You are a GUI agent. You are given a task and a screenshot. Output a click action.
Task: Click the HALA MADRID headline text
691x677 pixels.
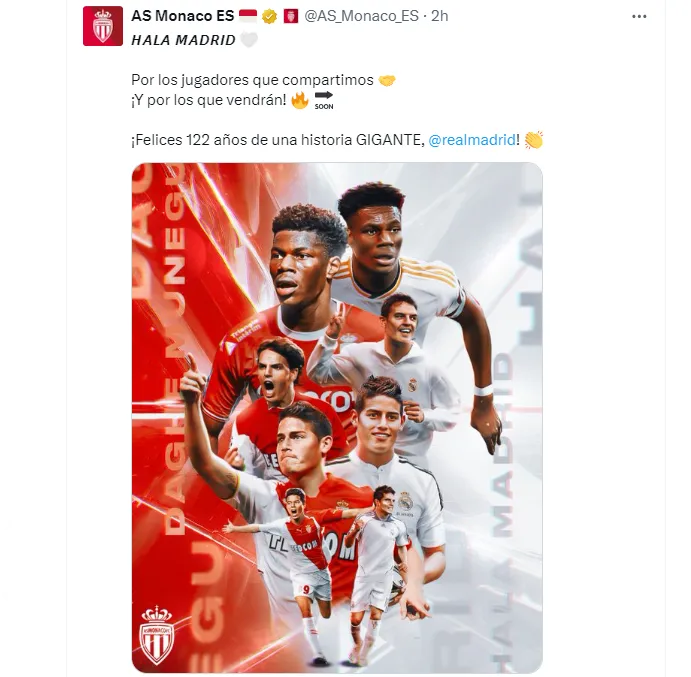point(183,40)
